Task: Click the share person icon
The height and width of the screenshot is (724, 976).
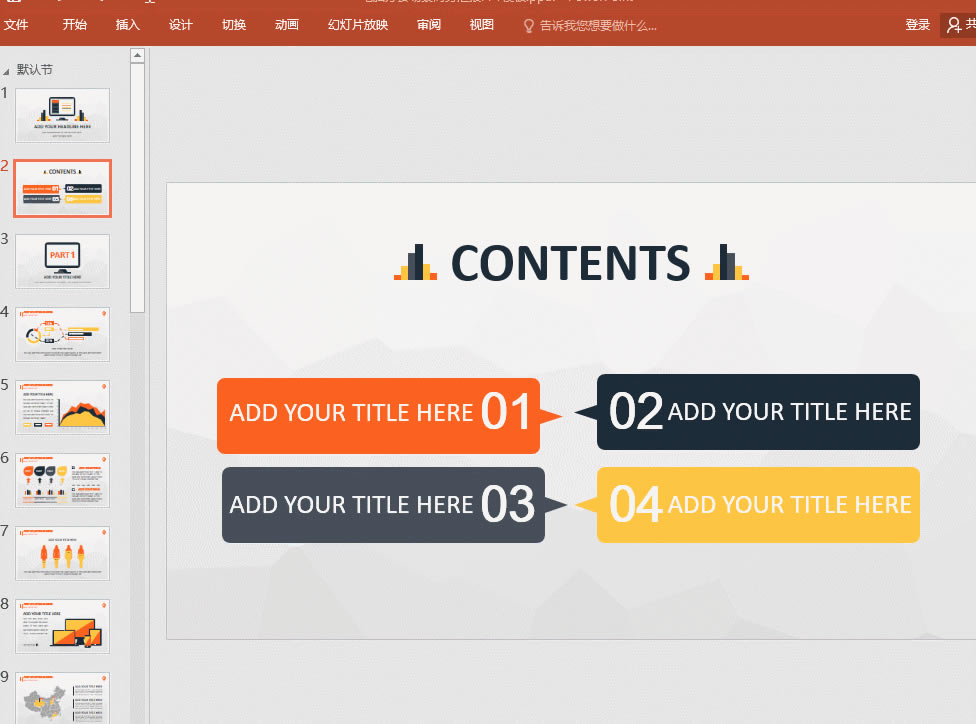Action: point(954,25)
